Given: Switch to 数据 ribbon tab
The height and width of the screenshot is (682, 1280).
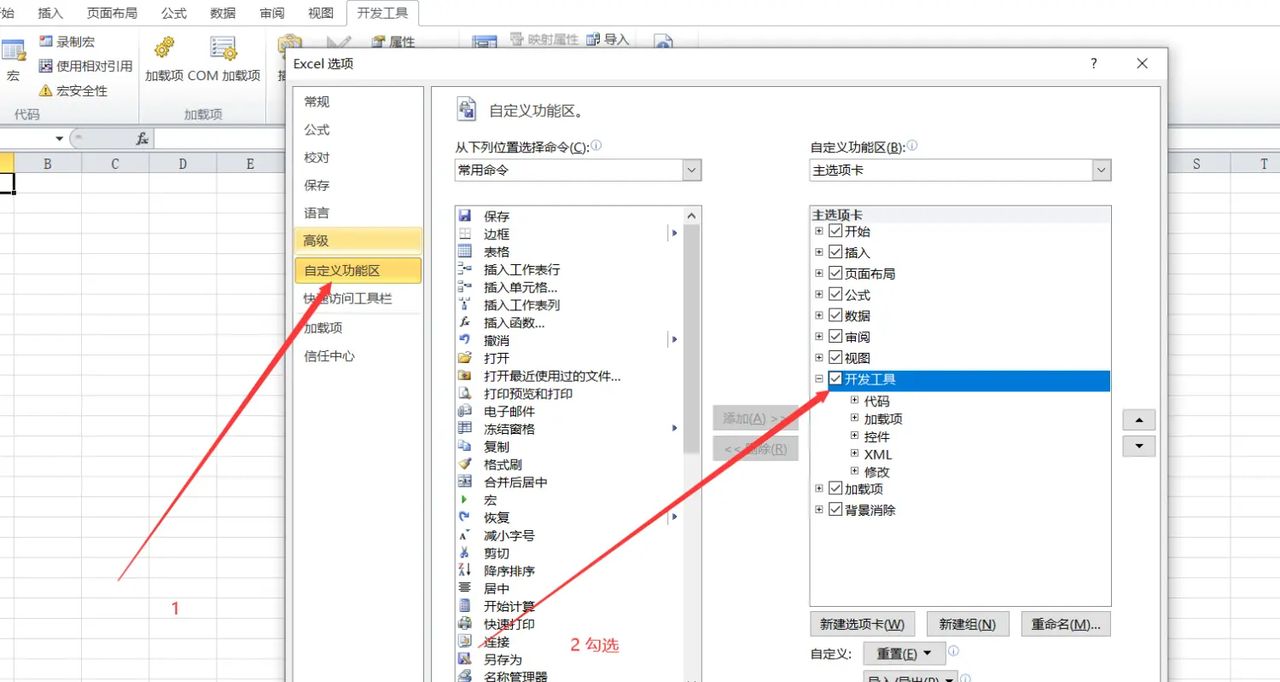Looking at the screenshot, I should coord(224,13).
